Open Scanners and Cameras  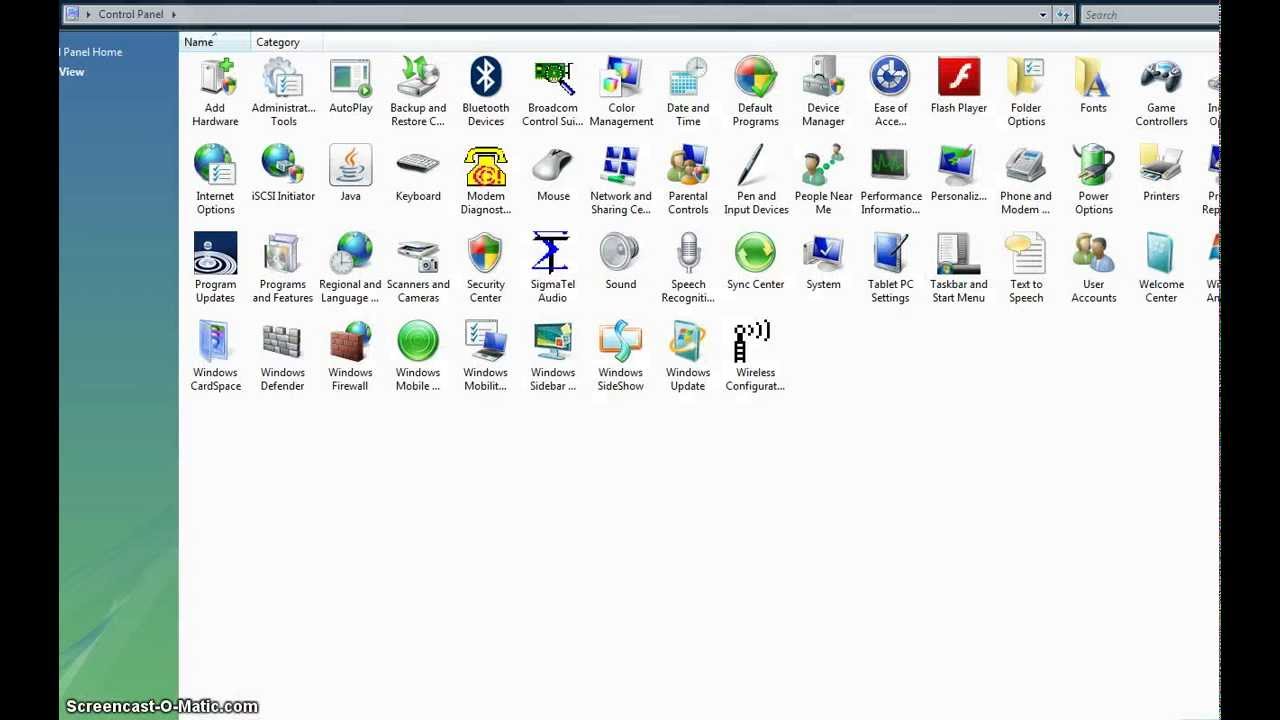(x=418, y=268)
